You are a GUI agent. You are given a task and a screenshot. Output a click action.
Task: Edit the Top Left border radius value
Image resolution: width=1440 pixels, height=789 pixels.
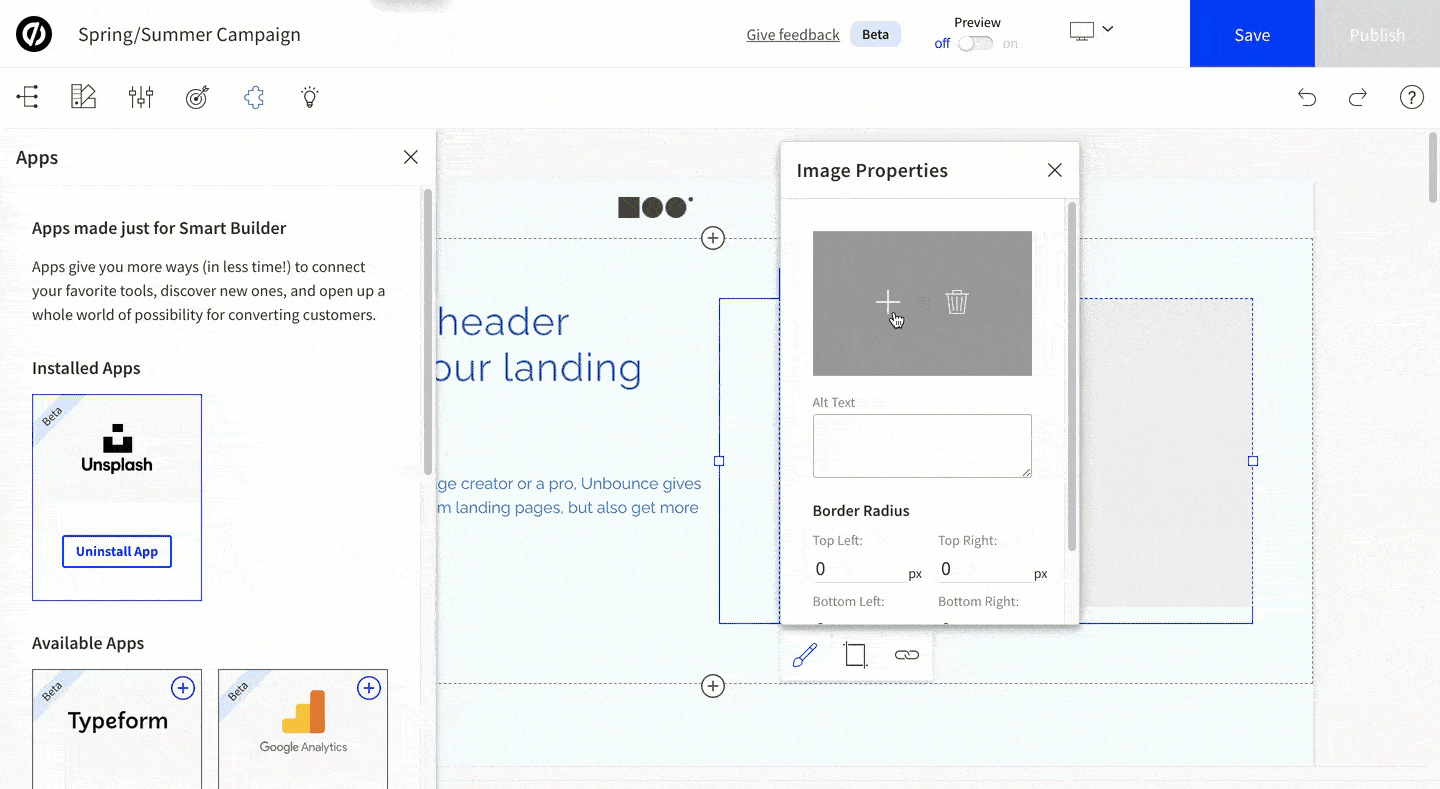point(860,569)
